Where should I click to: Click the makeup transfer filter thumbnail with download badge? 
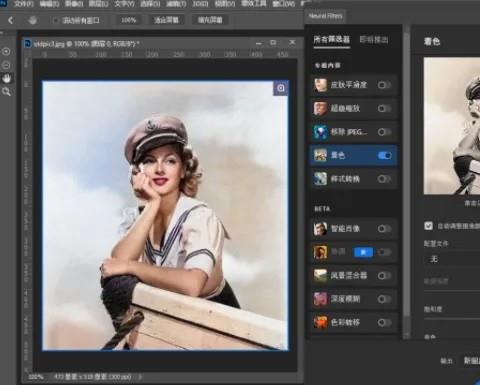(320, 252)
